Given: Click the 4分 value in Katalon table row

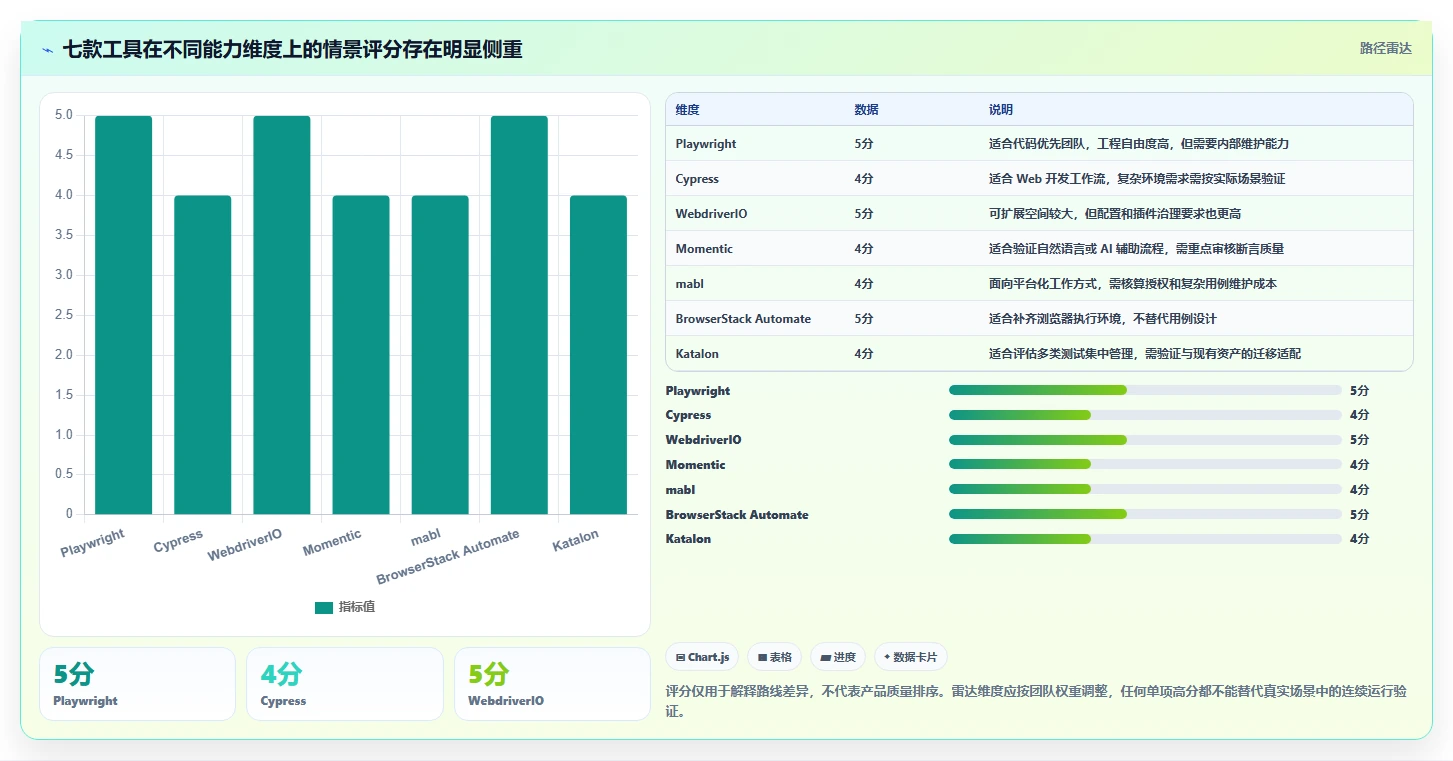Looking at the screenshot, I should tap(864, 354).
